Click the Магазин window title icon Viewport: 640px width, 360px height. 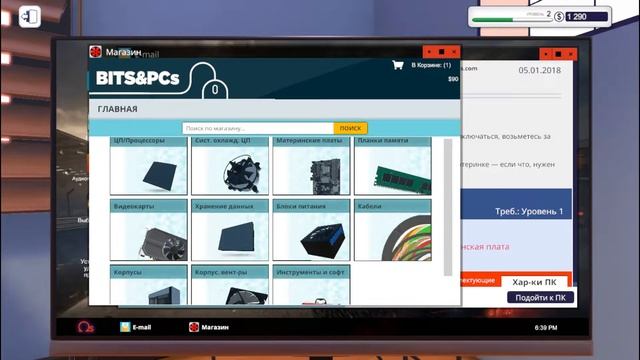[x=96, y=52]
